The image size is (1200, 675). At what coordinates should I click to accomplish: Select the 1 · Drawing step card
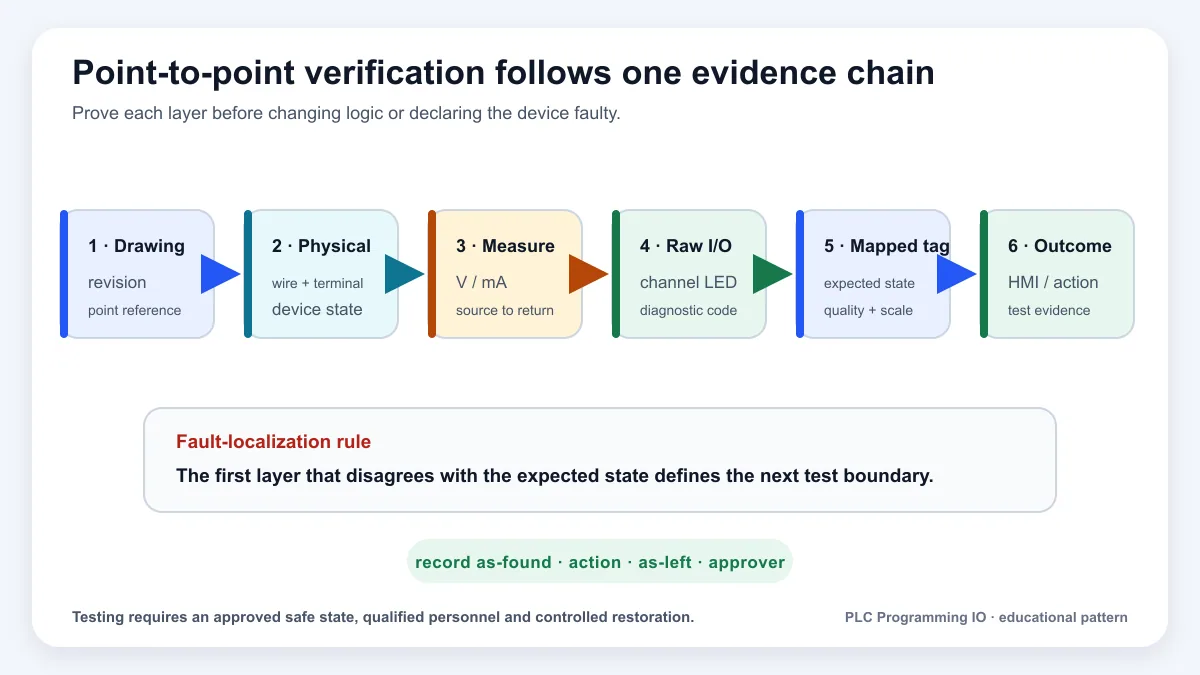pos(138,274)
